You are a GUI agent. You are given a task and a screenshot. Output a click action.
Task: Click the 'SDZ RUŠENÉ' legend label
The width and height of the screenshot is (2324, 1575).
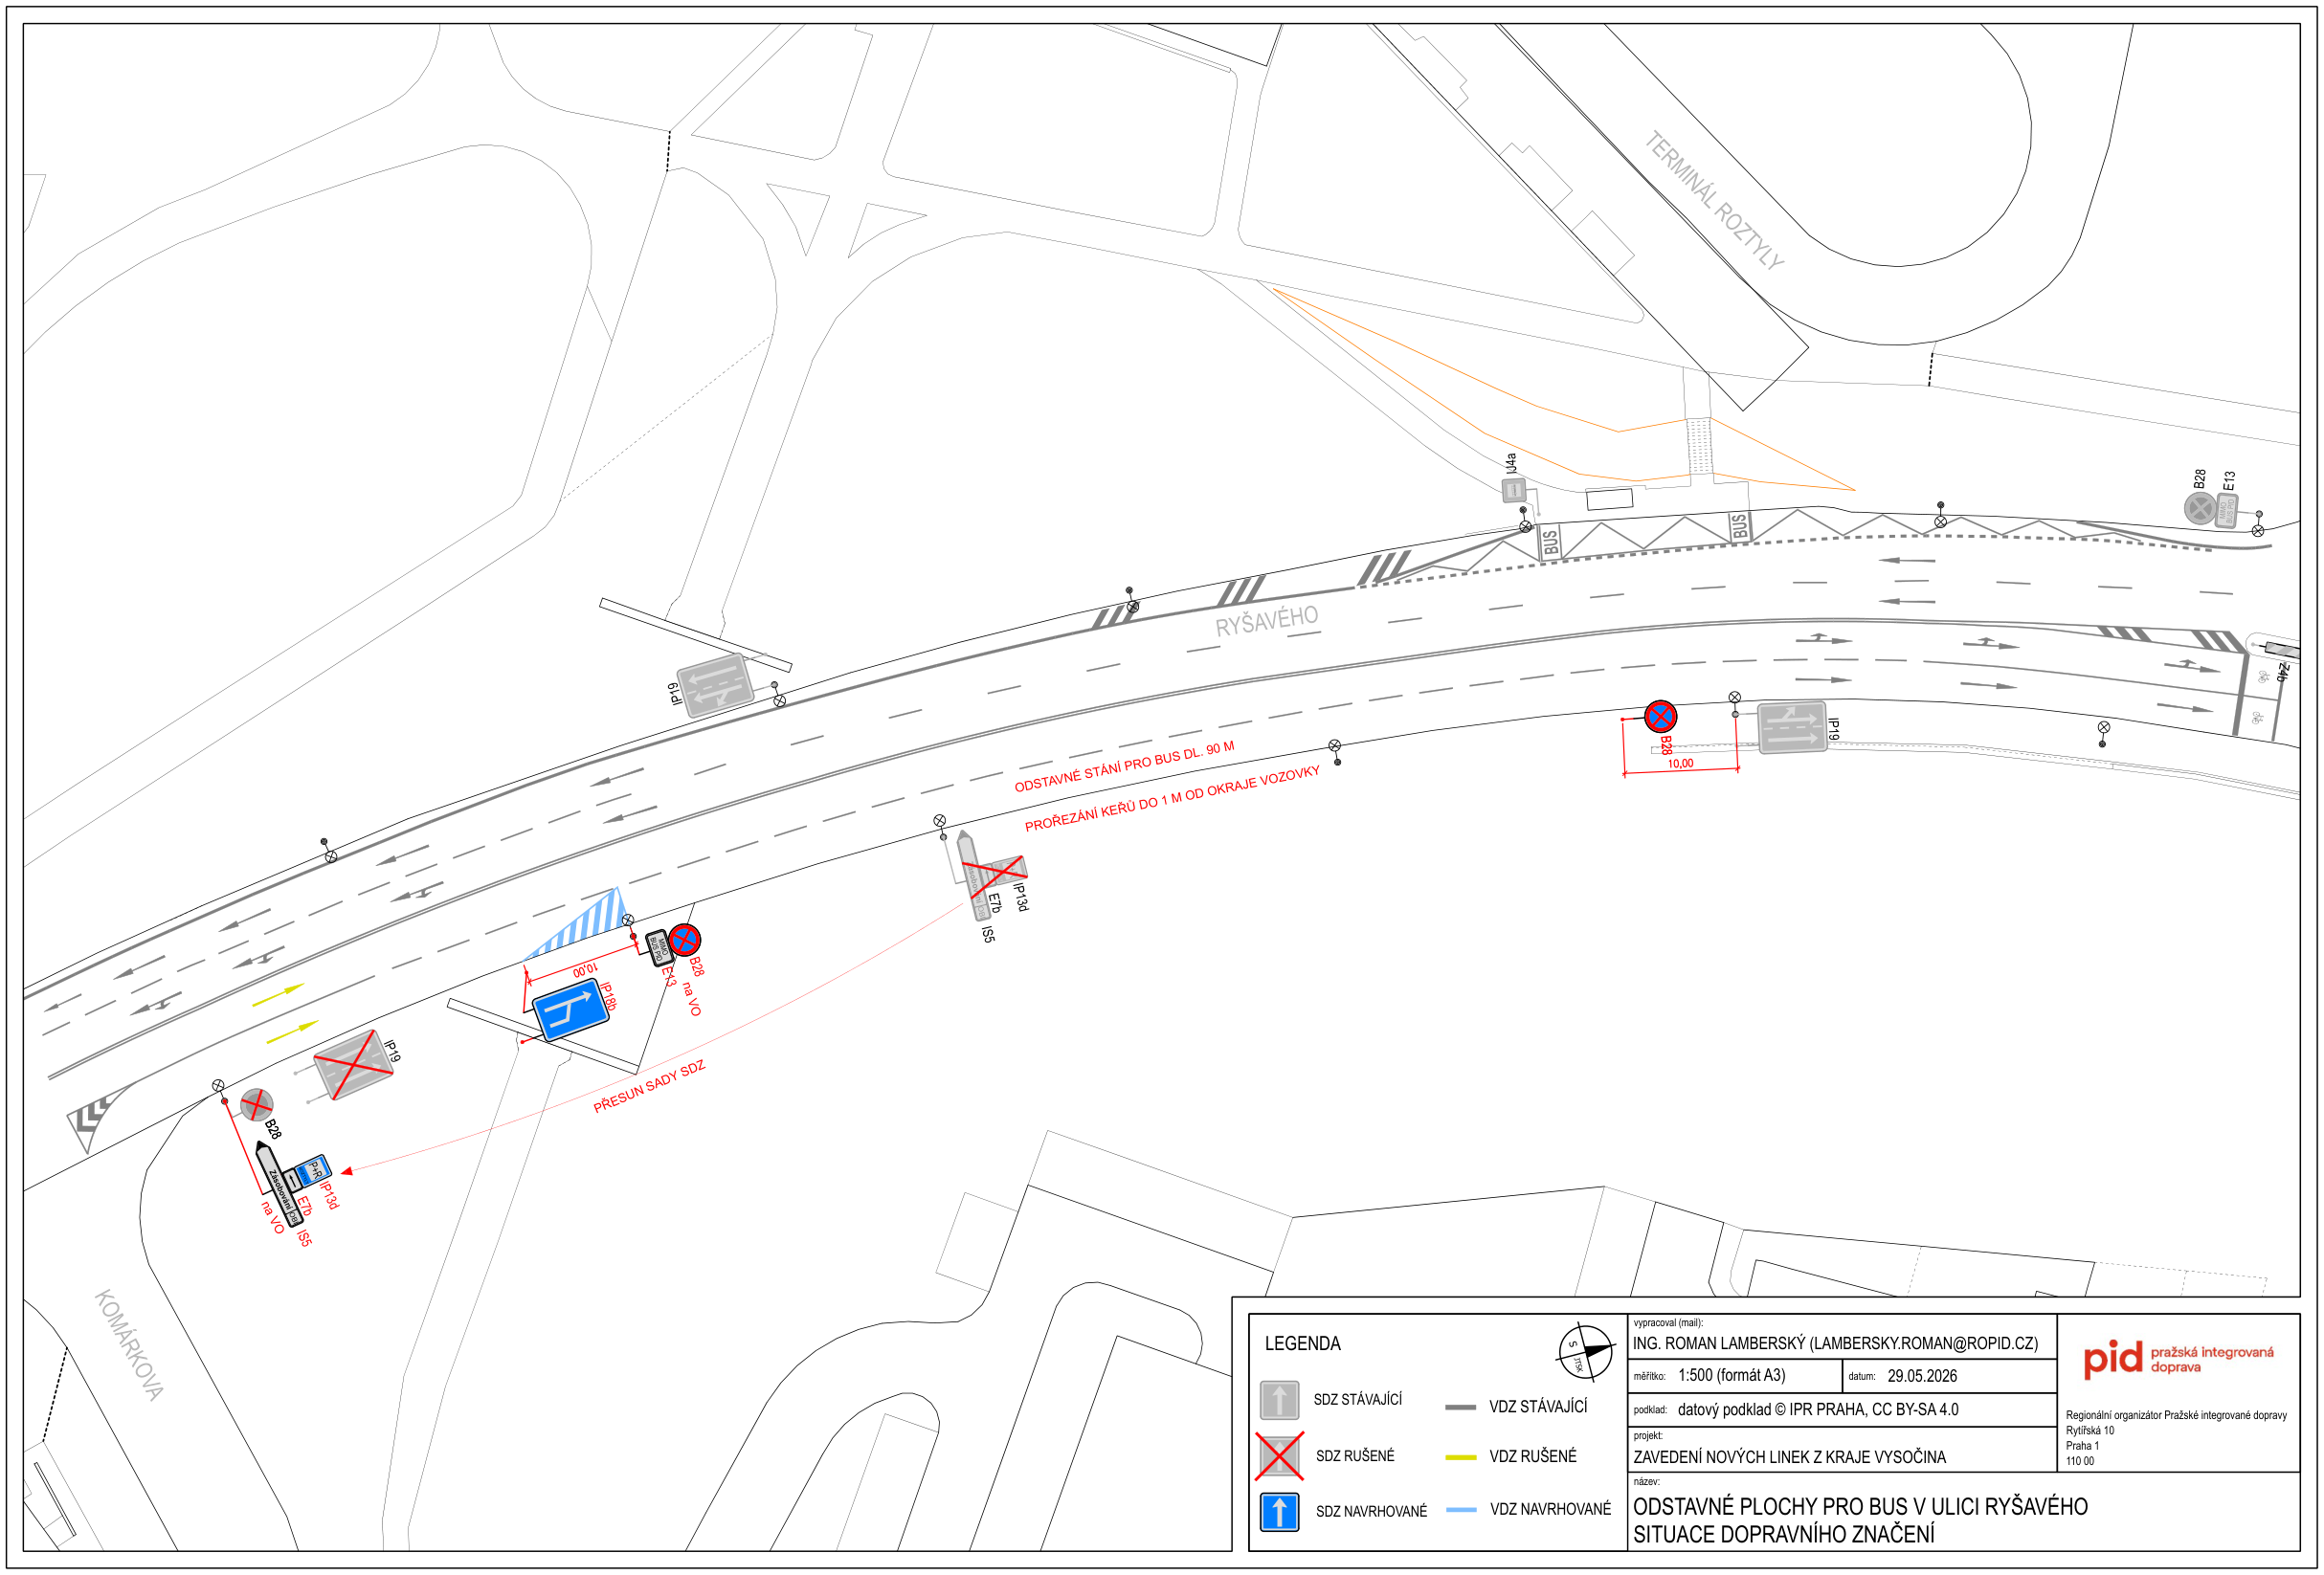pos(1354,1455)
